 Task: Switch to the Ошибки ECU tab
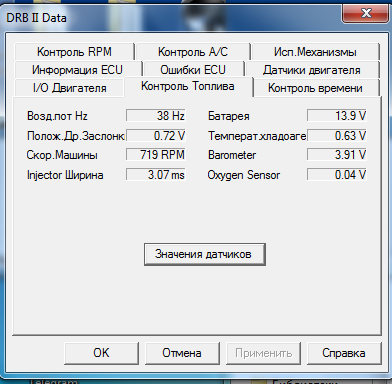193,70
